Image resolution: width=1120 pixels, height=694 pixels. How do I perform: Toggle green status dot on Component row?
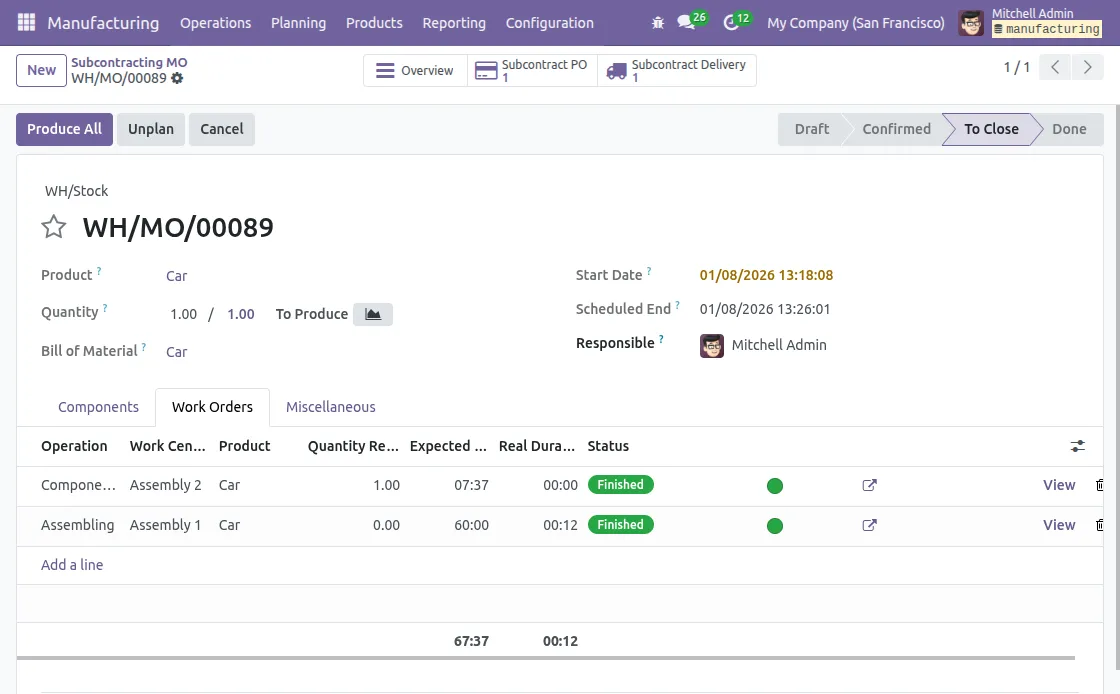(774, 486)
